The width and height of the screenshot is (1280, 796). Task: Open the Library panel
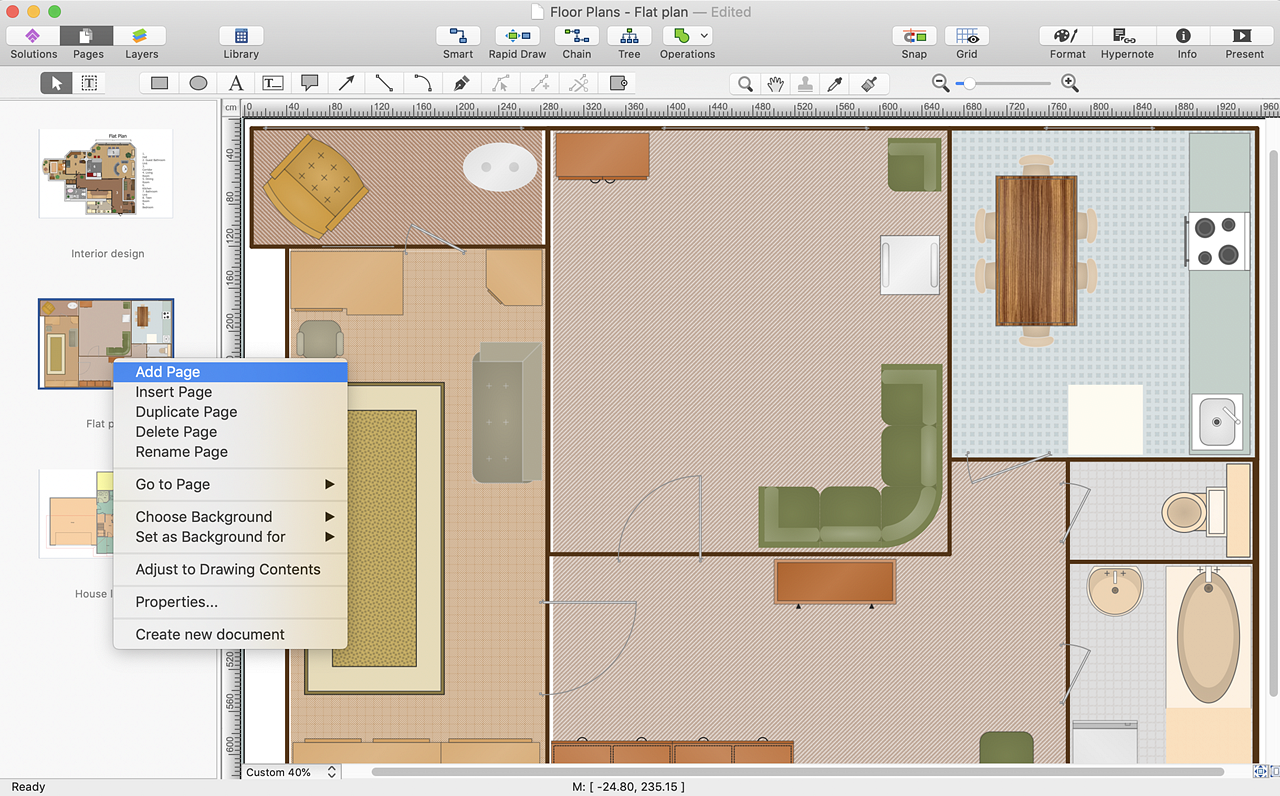click(241, 37)
